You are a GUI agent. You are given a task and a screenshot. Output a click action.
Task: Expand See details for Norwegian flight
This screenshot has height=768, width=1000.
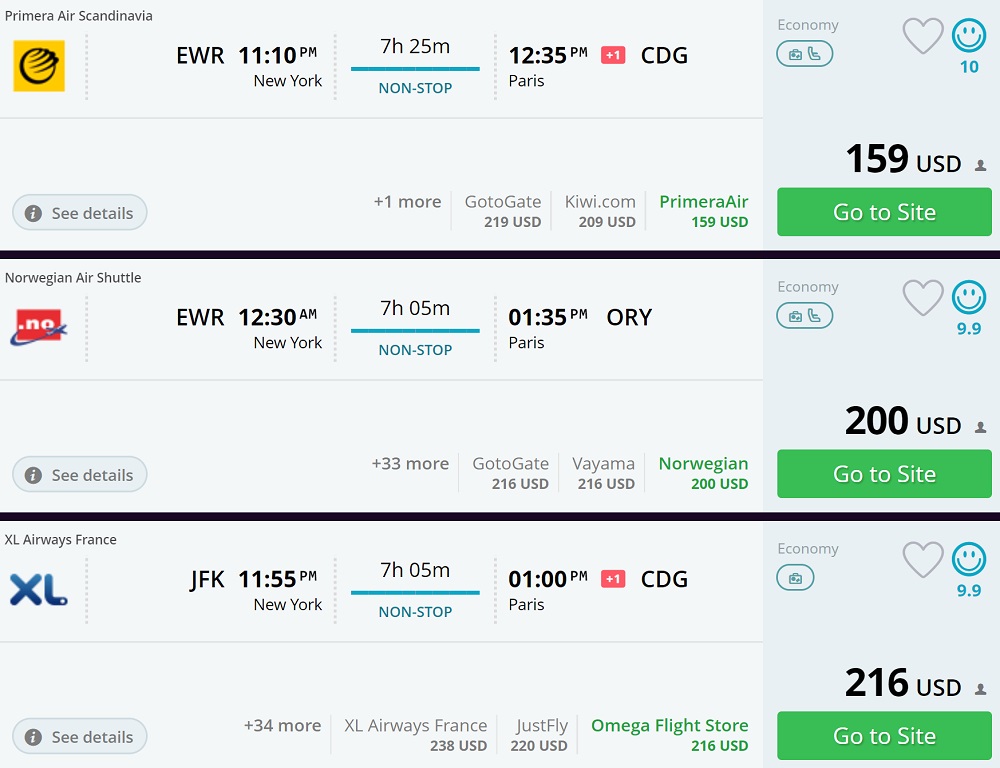click(80, 475)
